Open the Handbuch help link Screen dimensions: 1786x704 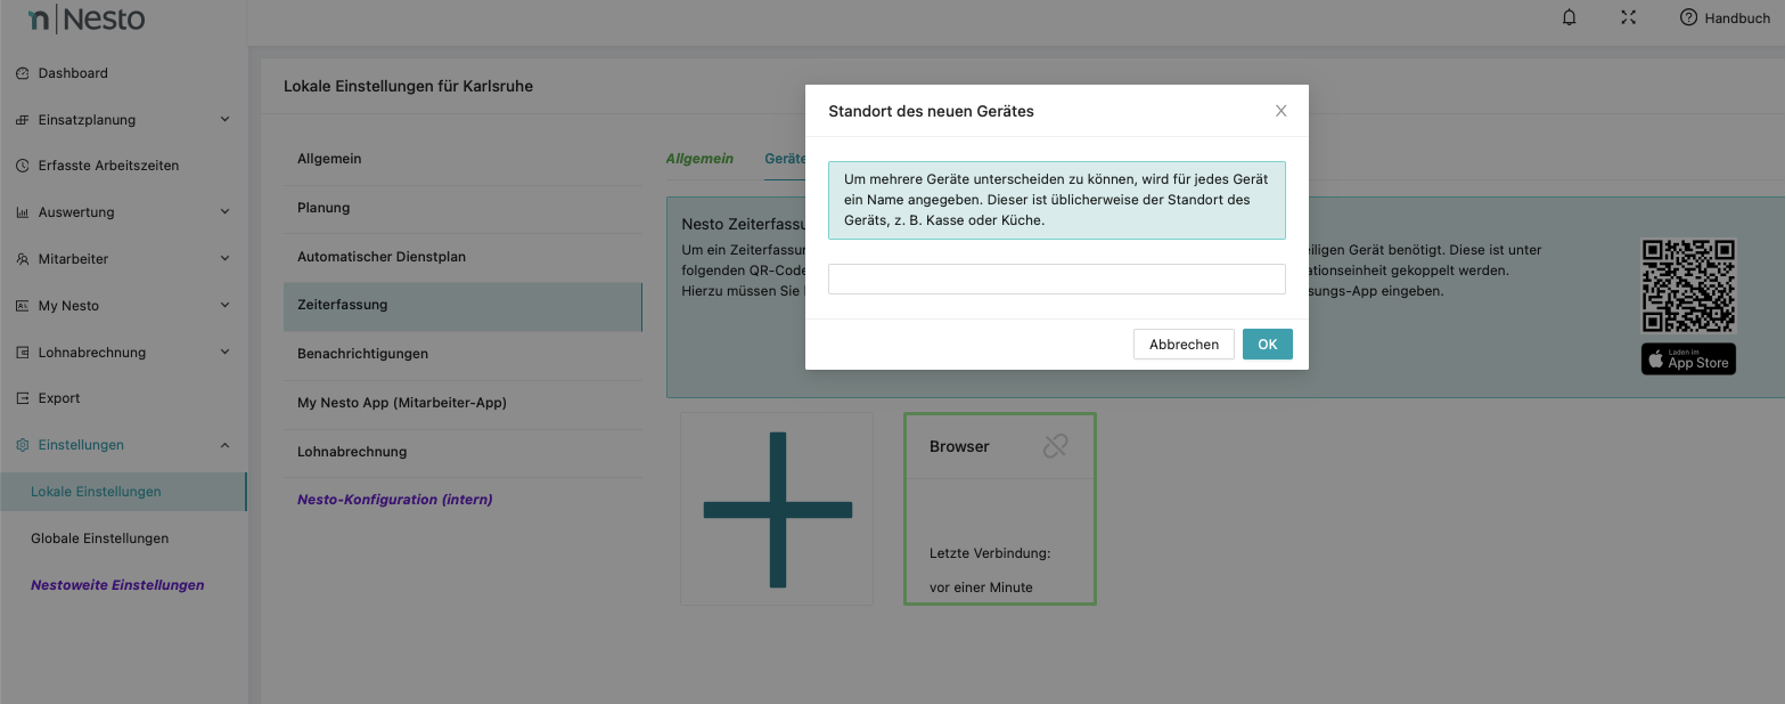coord(1725,18)
